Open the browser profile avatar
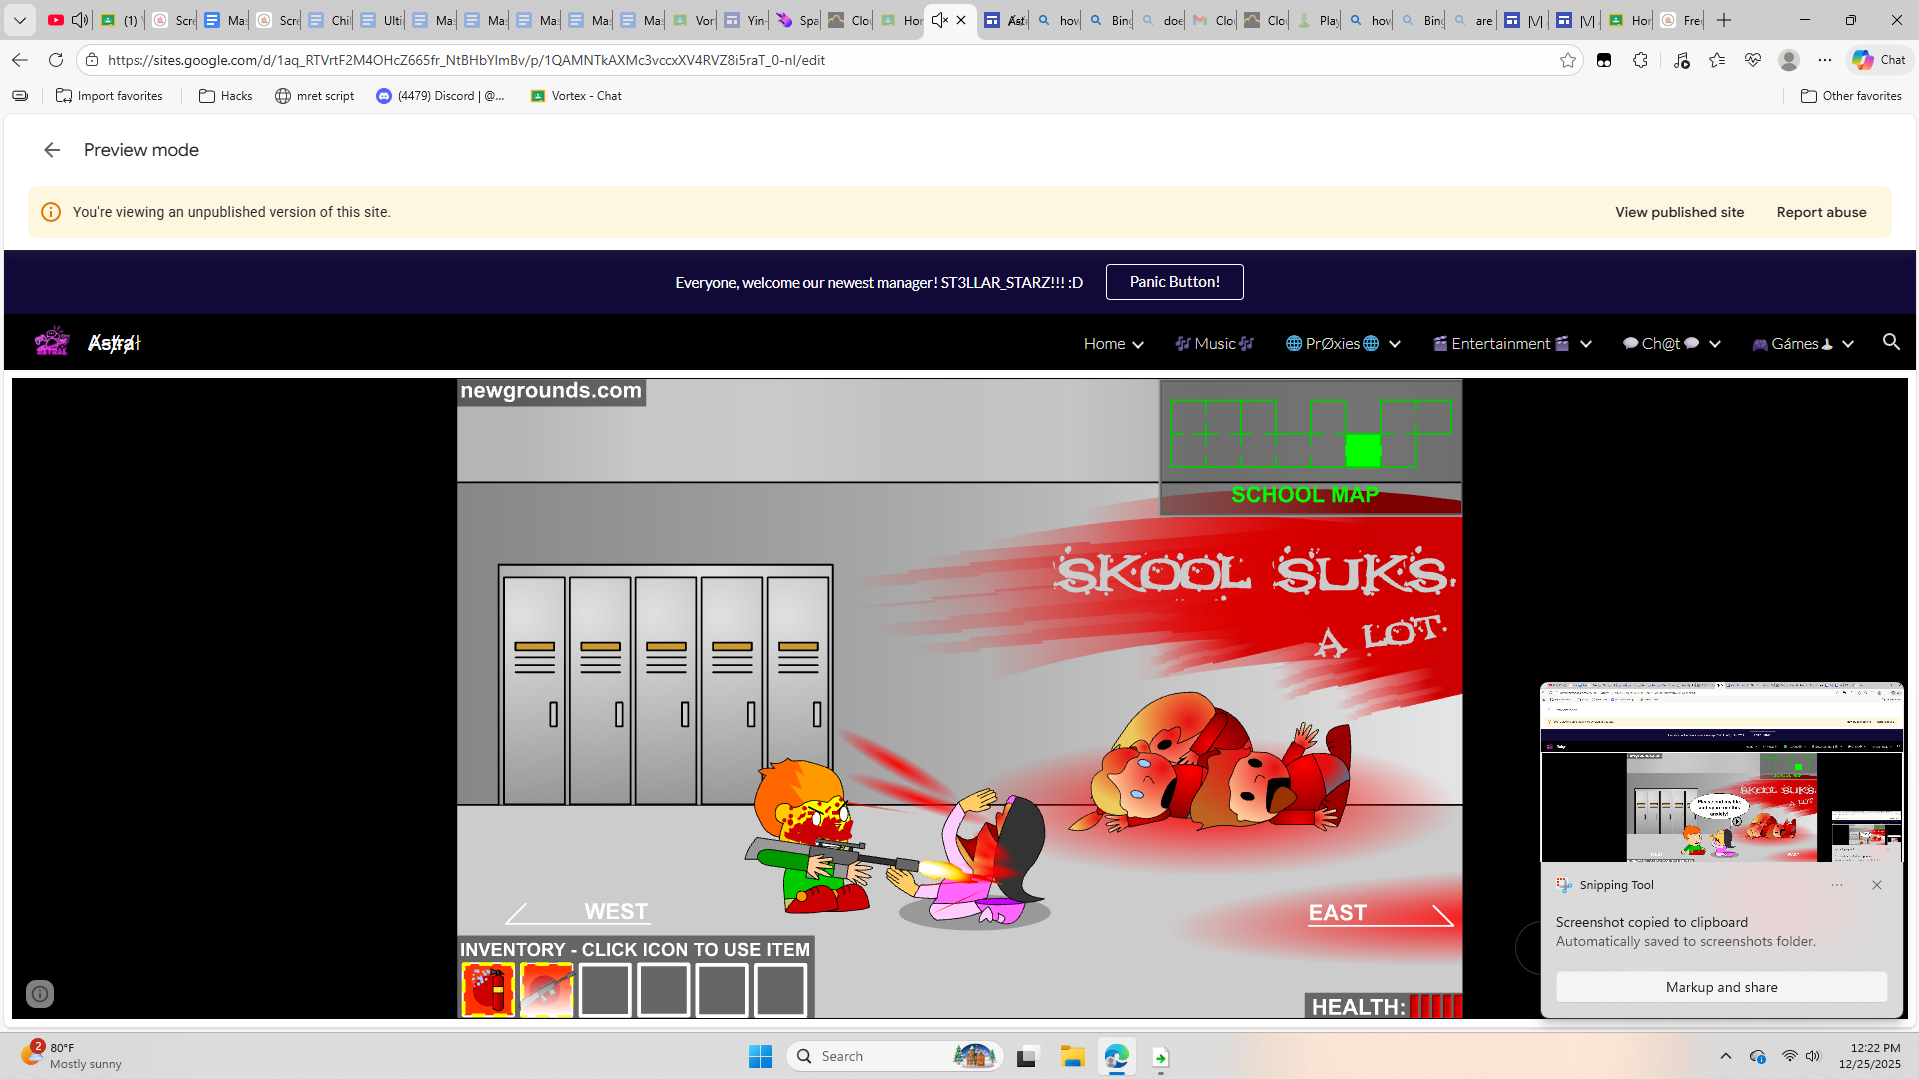This screenshot has width=1919, height=1079. click(x=1789, y=60)
